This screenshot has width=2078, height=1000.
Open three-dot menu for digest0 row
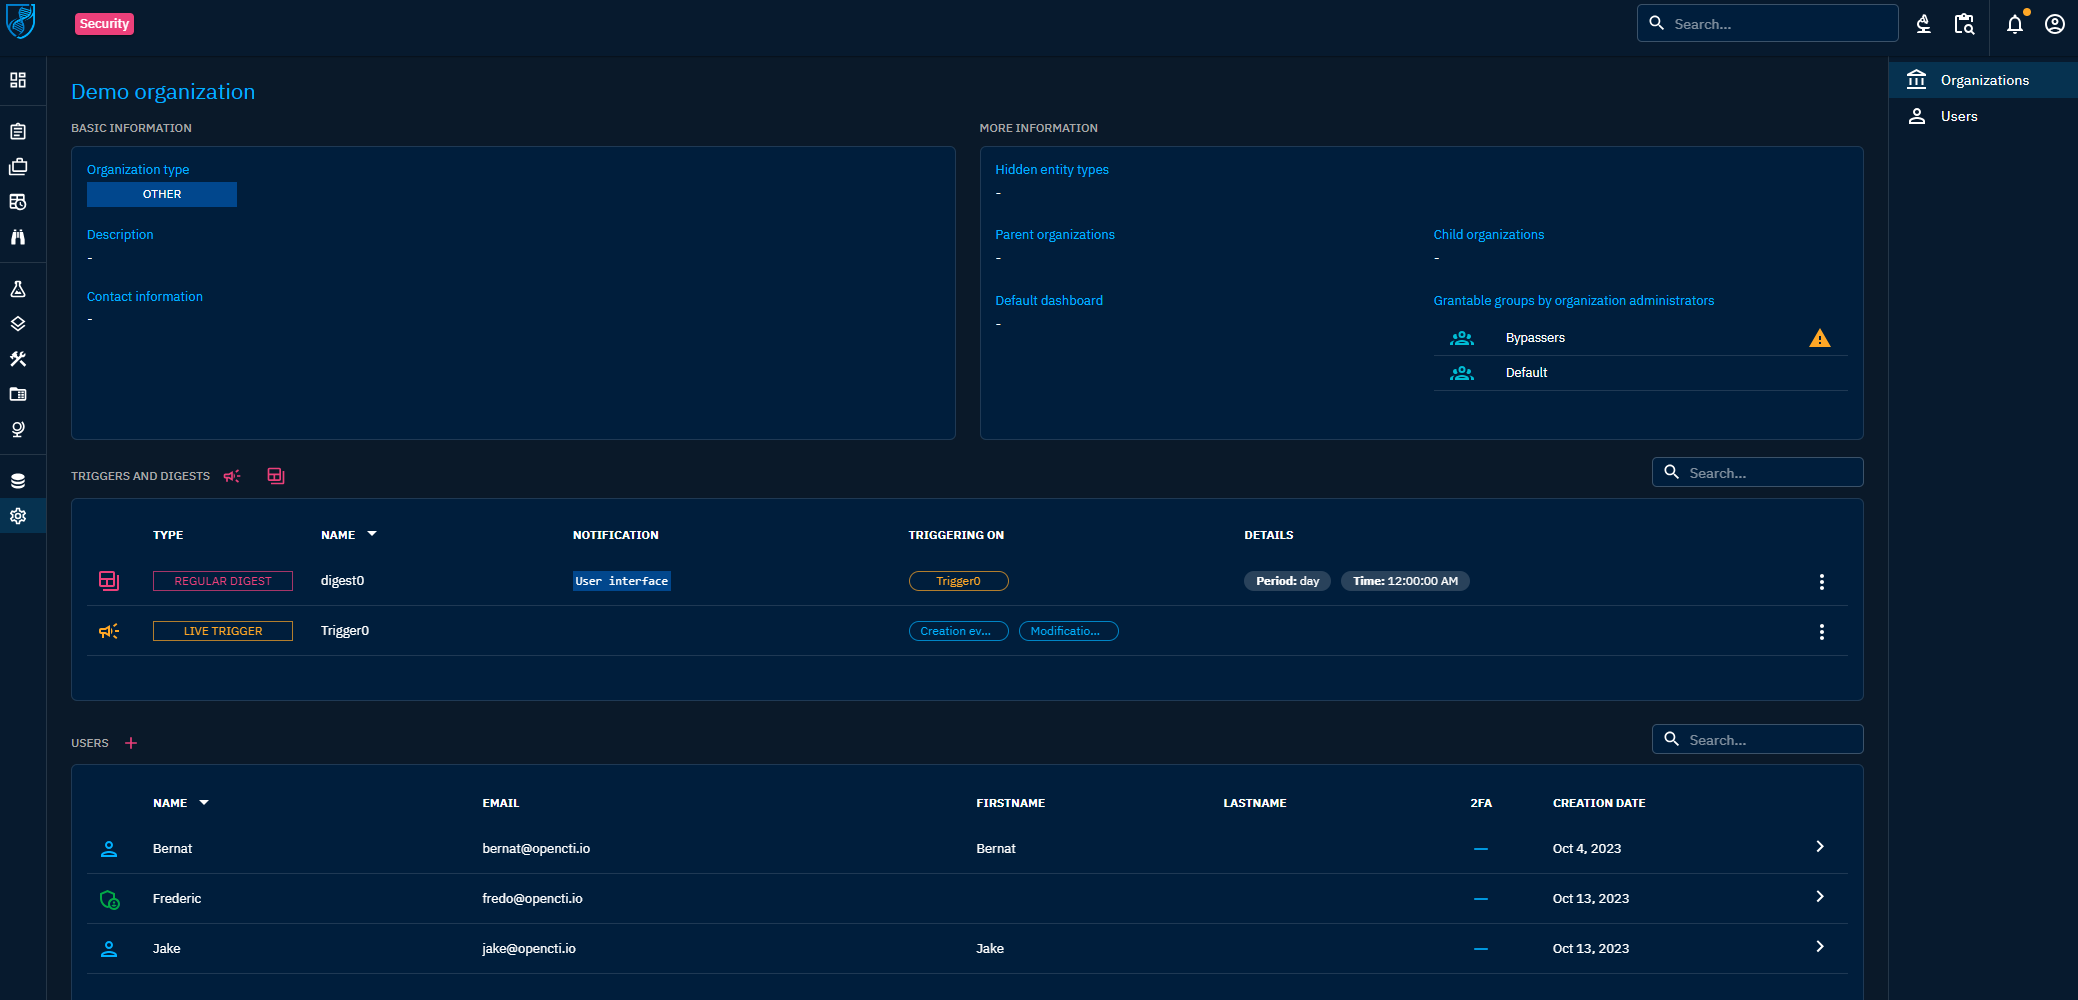(1821, 582)
